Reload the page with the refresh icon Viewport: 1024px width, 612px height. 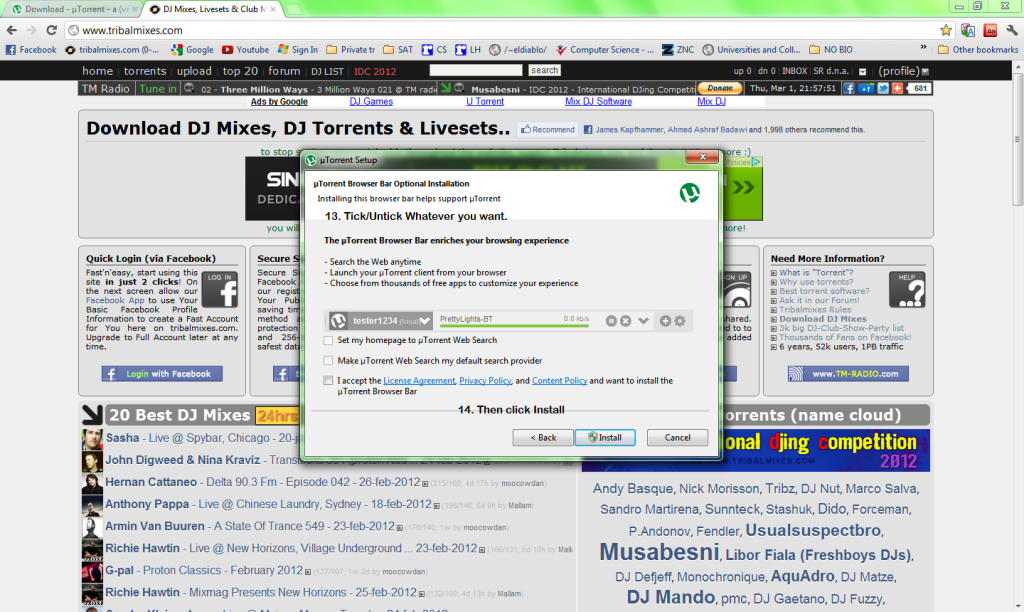[53, 30]
